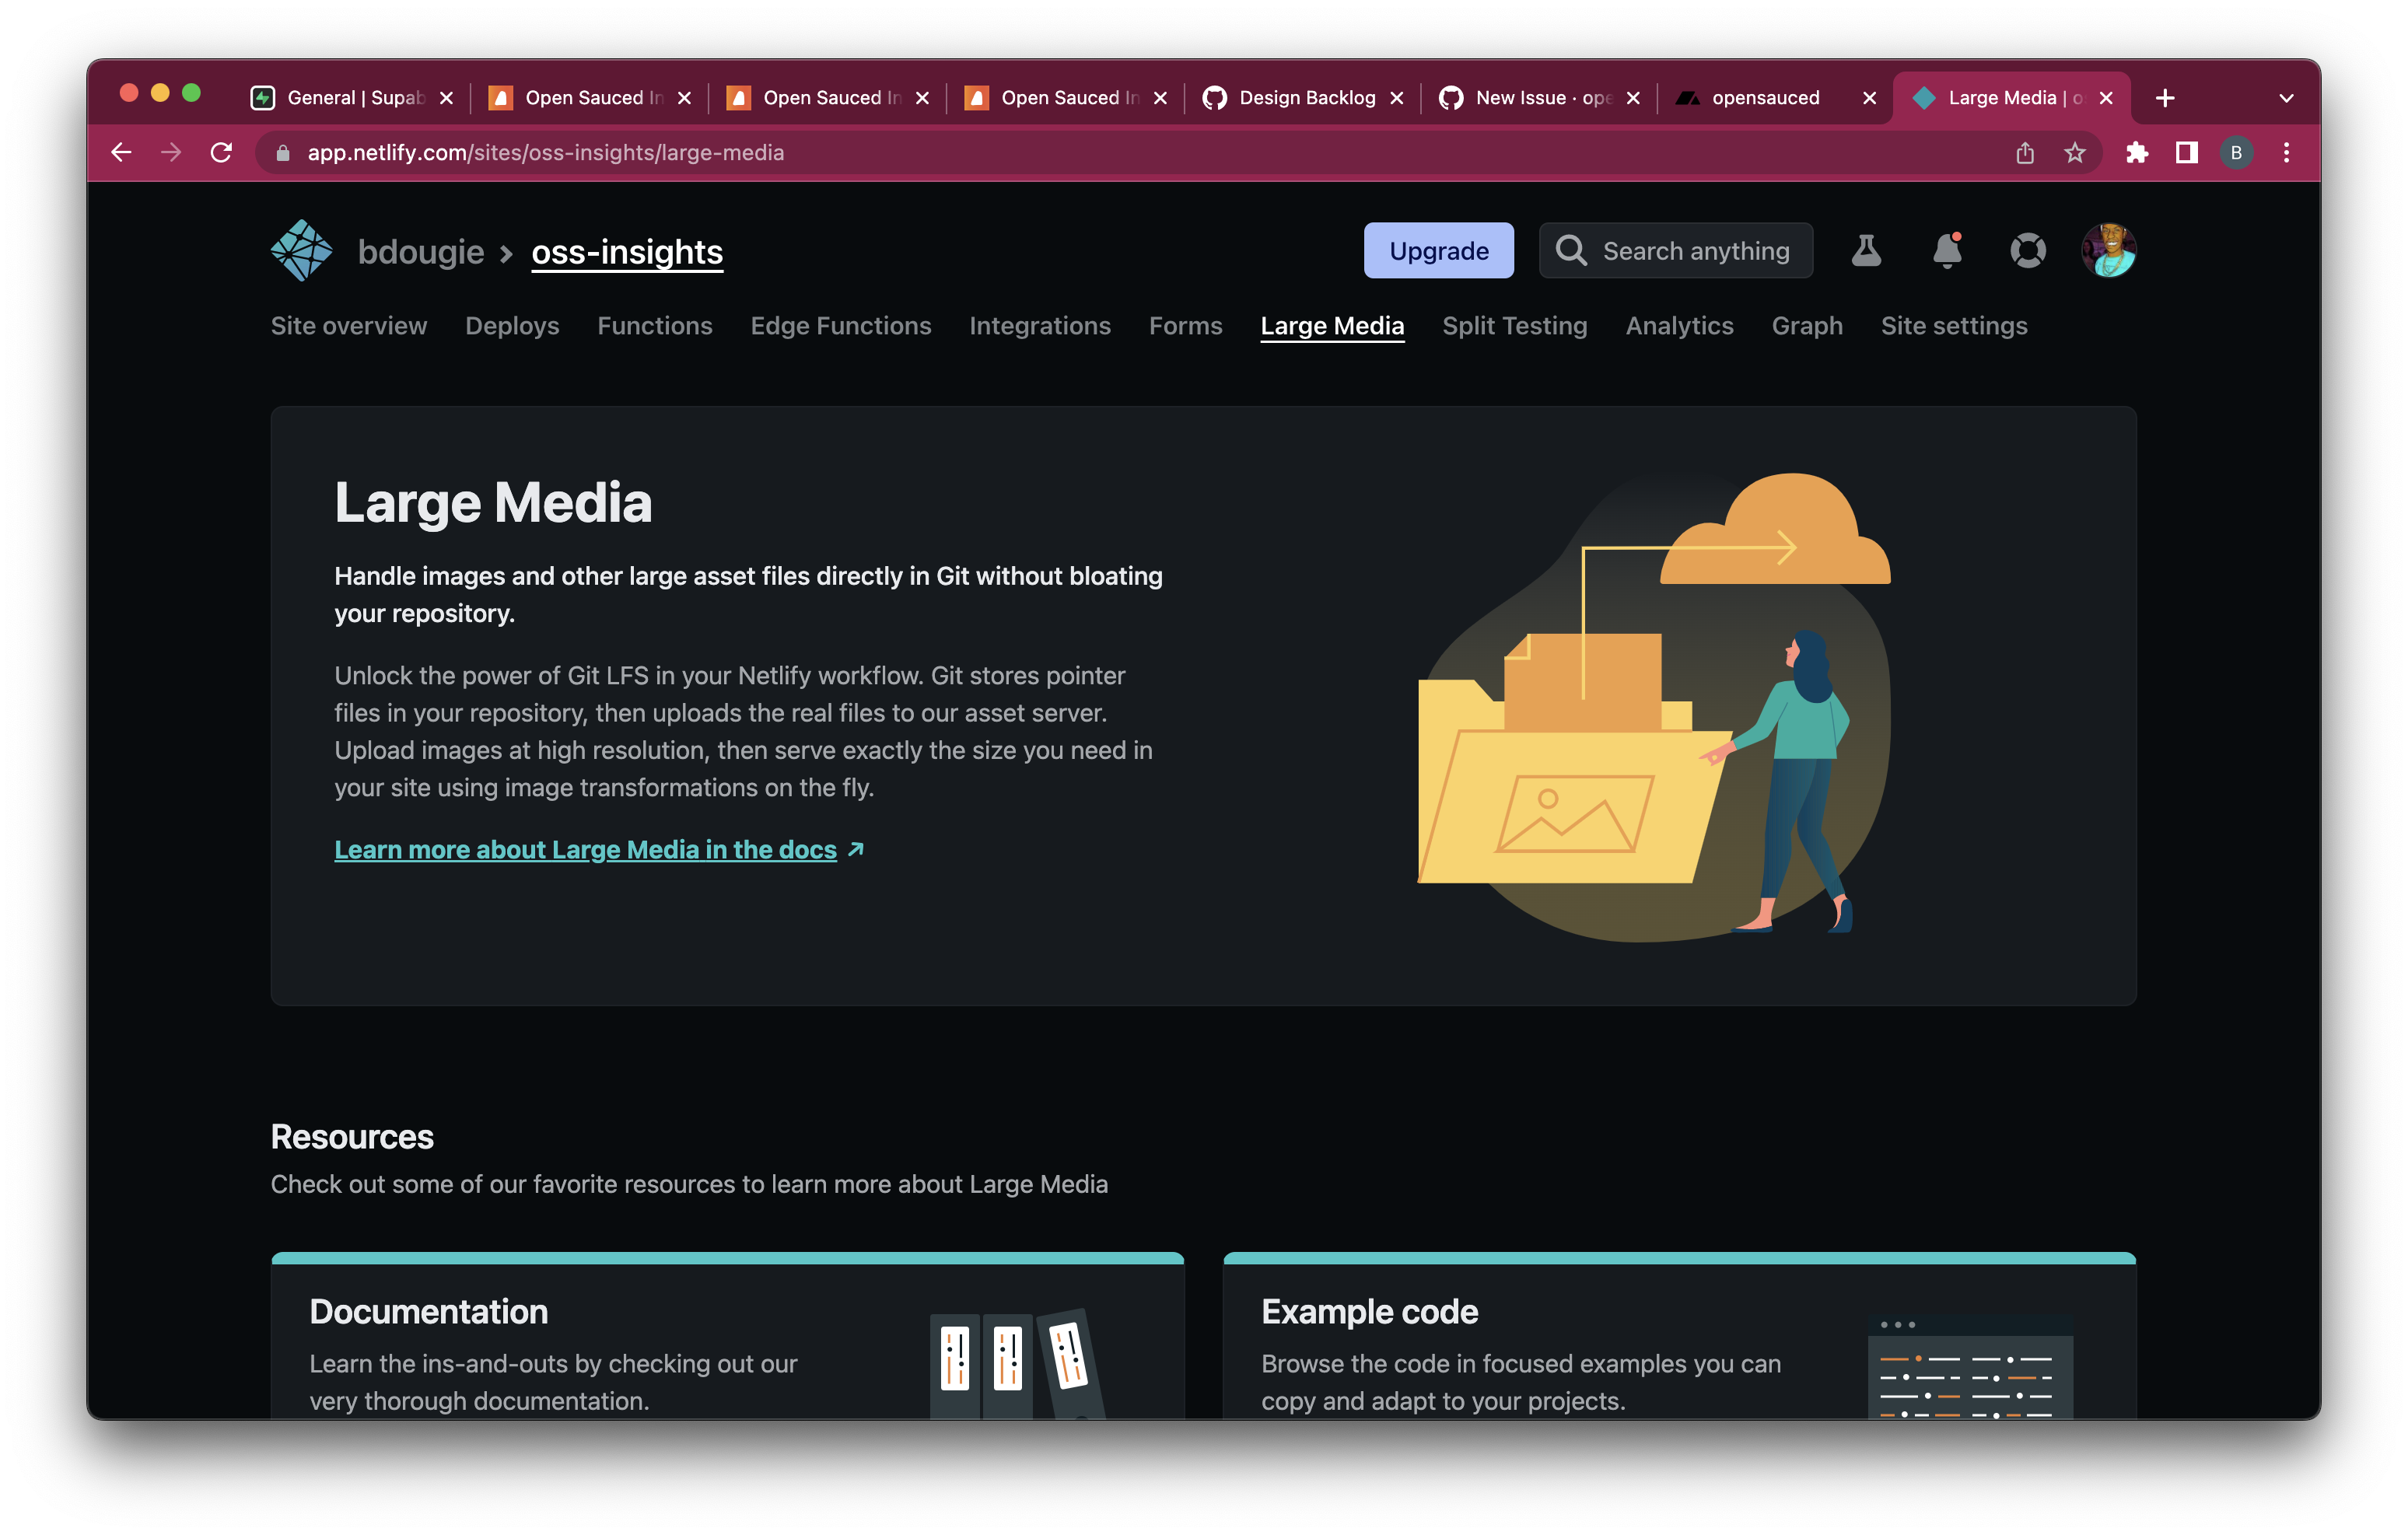The height and width of the screenshot is (1535, 2408).
Task: Open support via the lifesaver icon
Action: 2028,251
